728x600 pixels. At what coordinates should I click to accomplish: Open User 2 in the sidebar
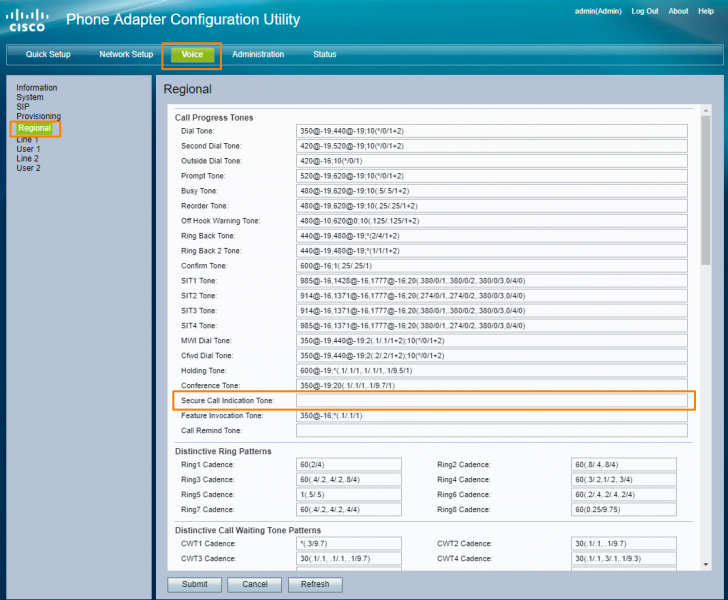pos(28,168)
